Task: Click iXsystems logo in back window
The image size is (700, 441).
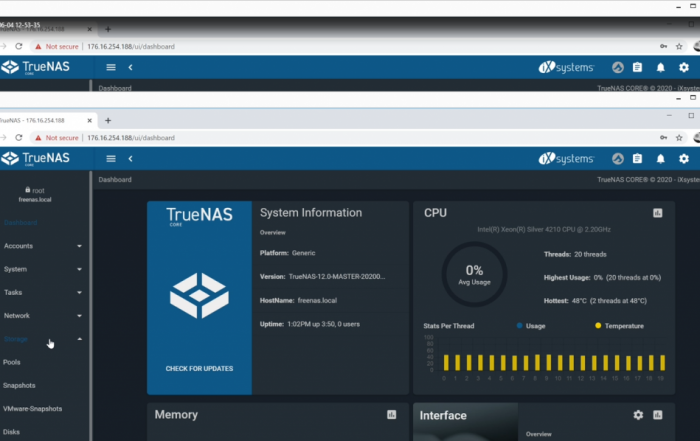Action: click(566, 67)
